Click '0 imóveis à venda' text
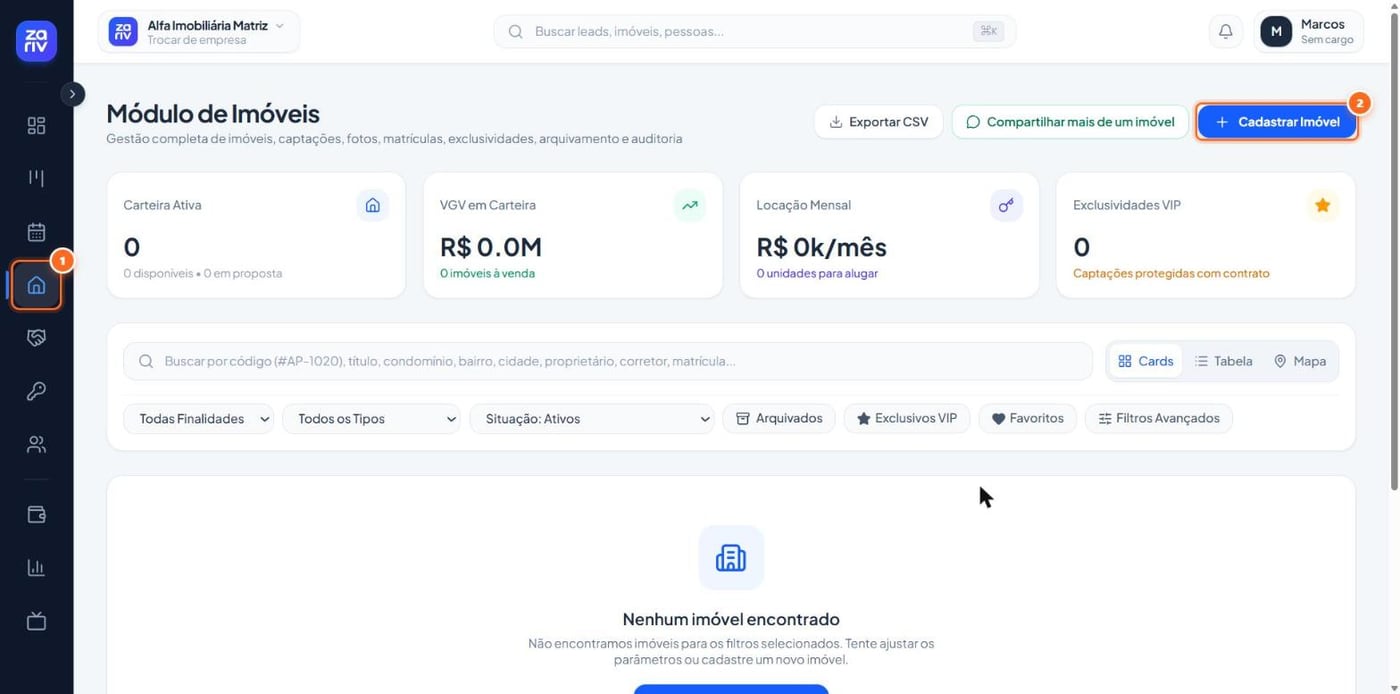This screenshot has height=694, width=1400. tap(487, 273)
